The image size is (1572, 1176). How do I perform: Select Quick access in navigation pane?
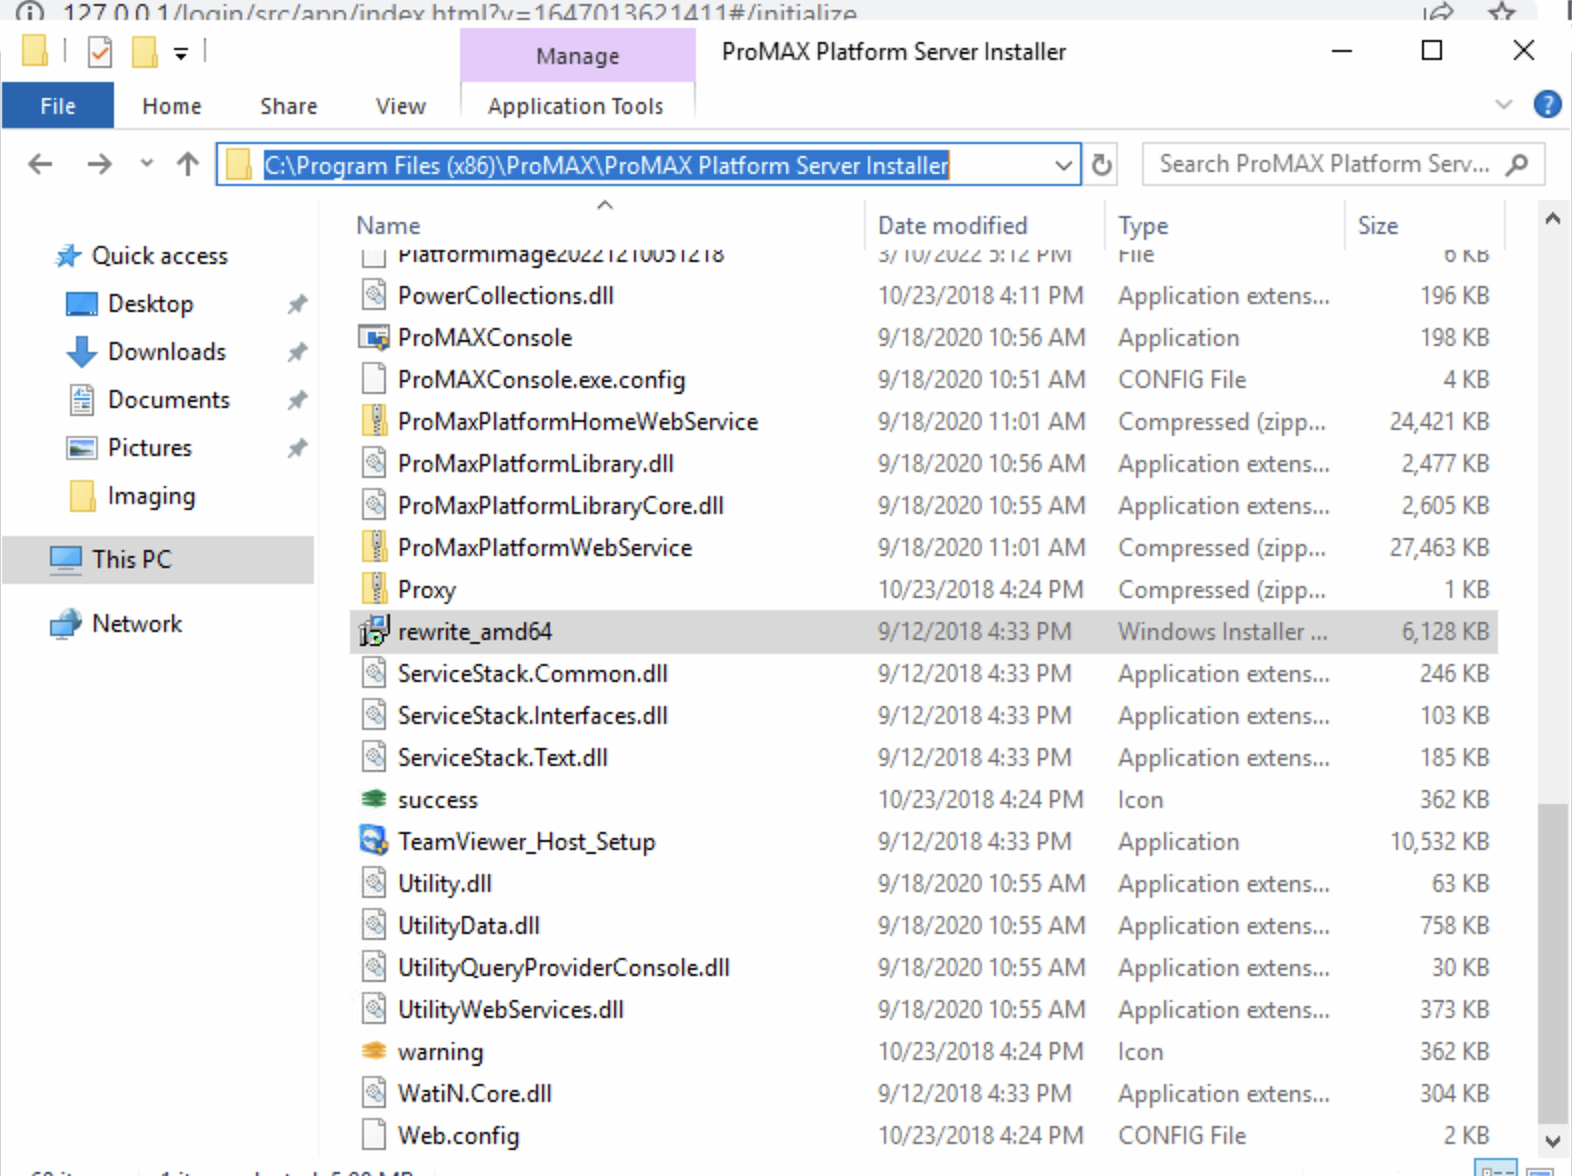[160, 256]
